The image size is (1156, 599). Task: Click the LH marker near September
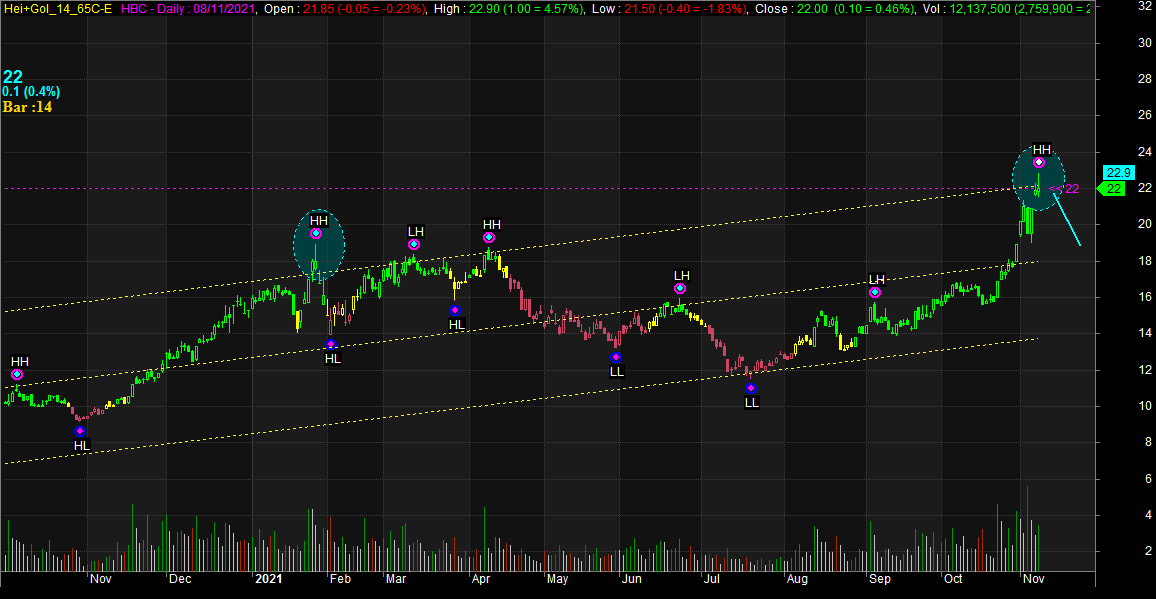[x=875, y=292]
